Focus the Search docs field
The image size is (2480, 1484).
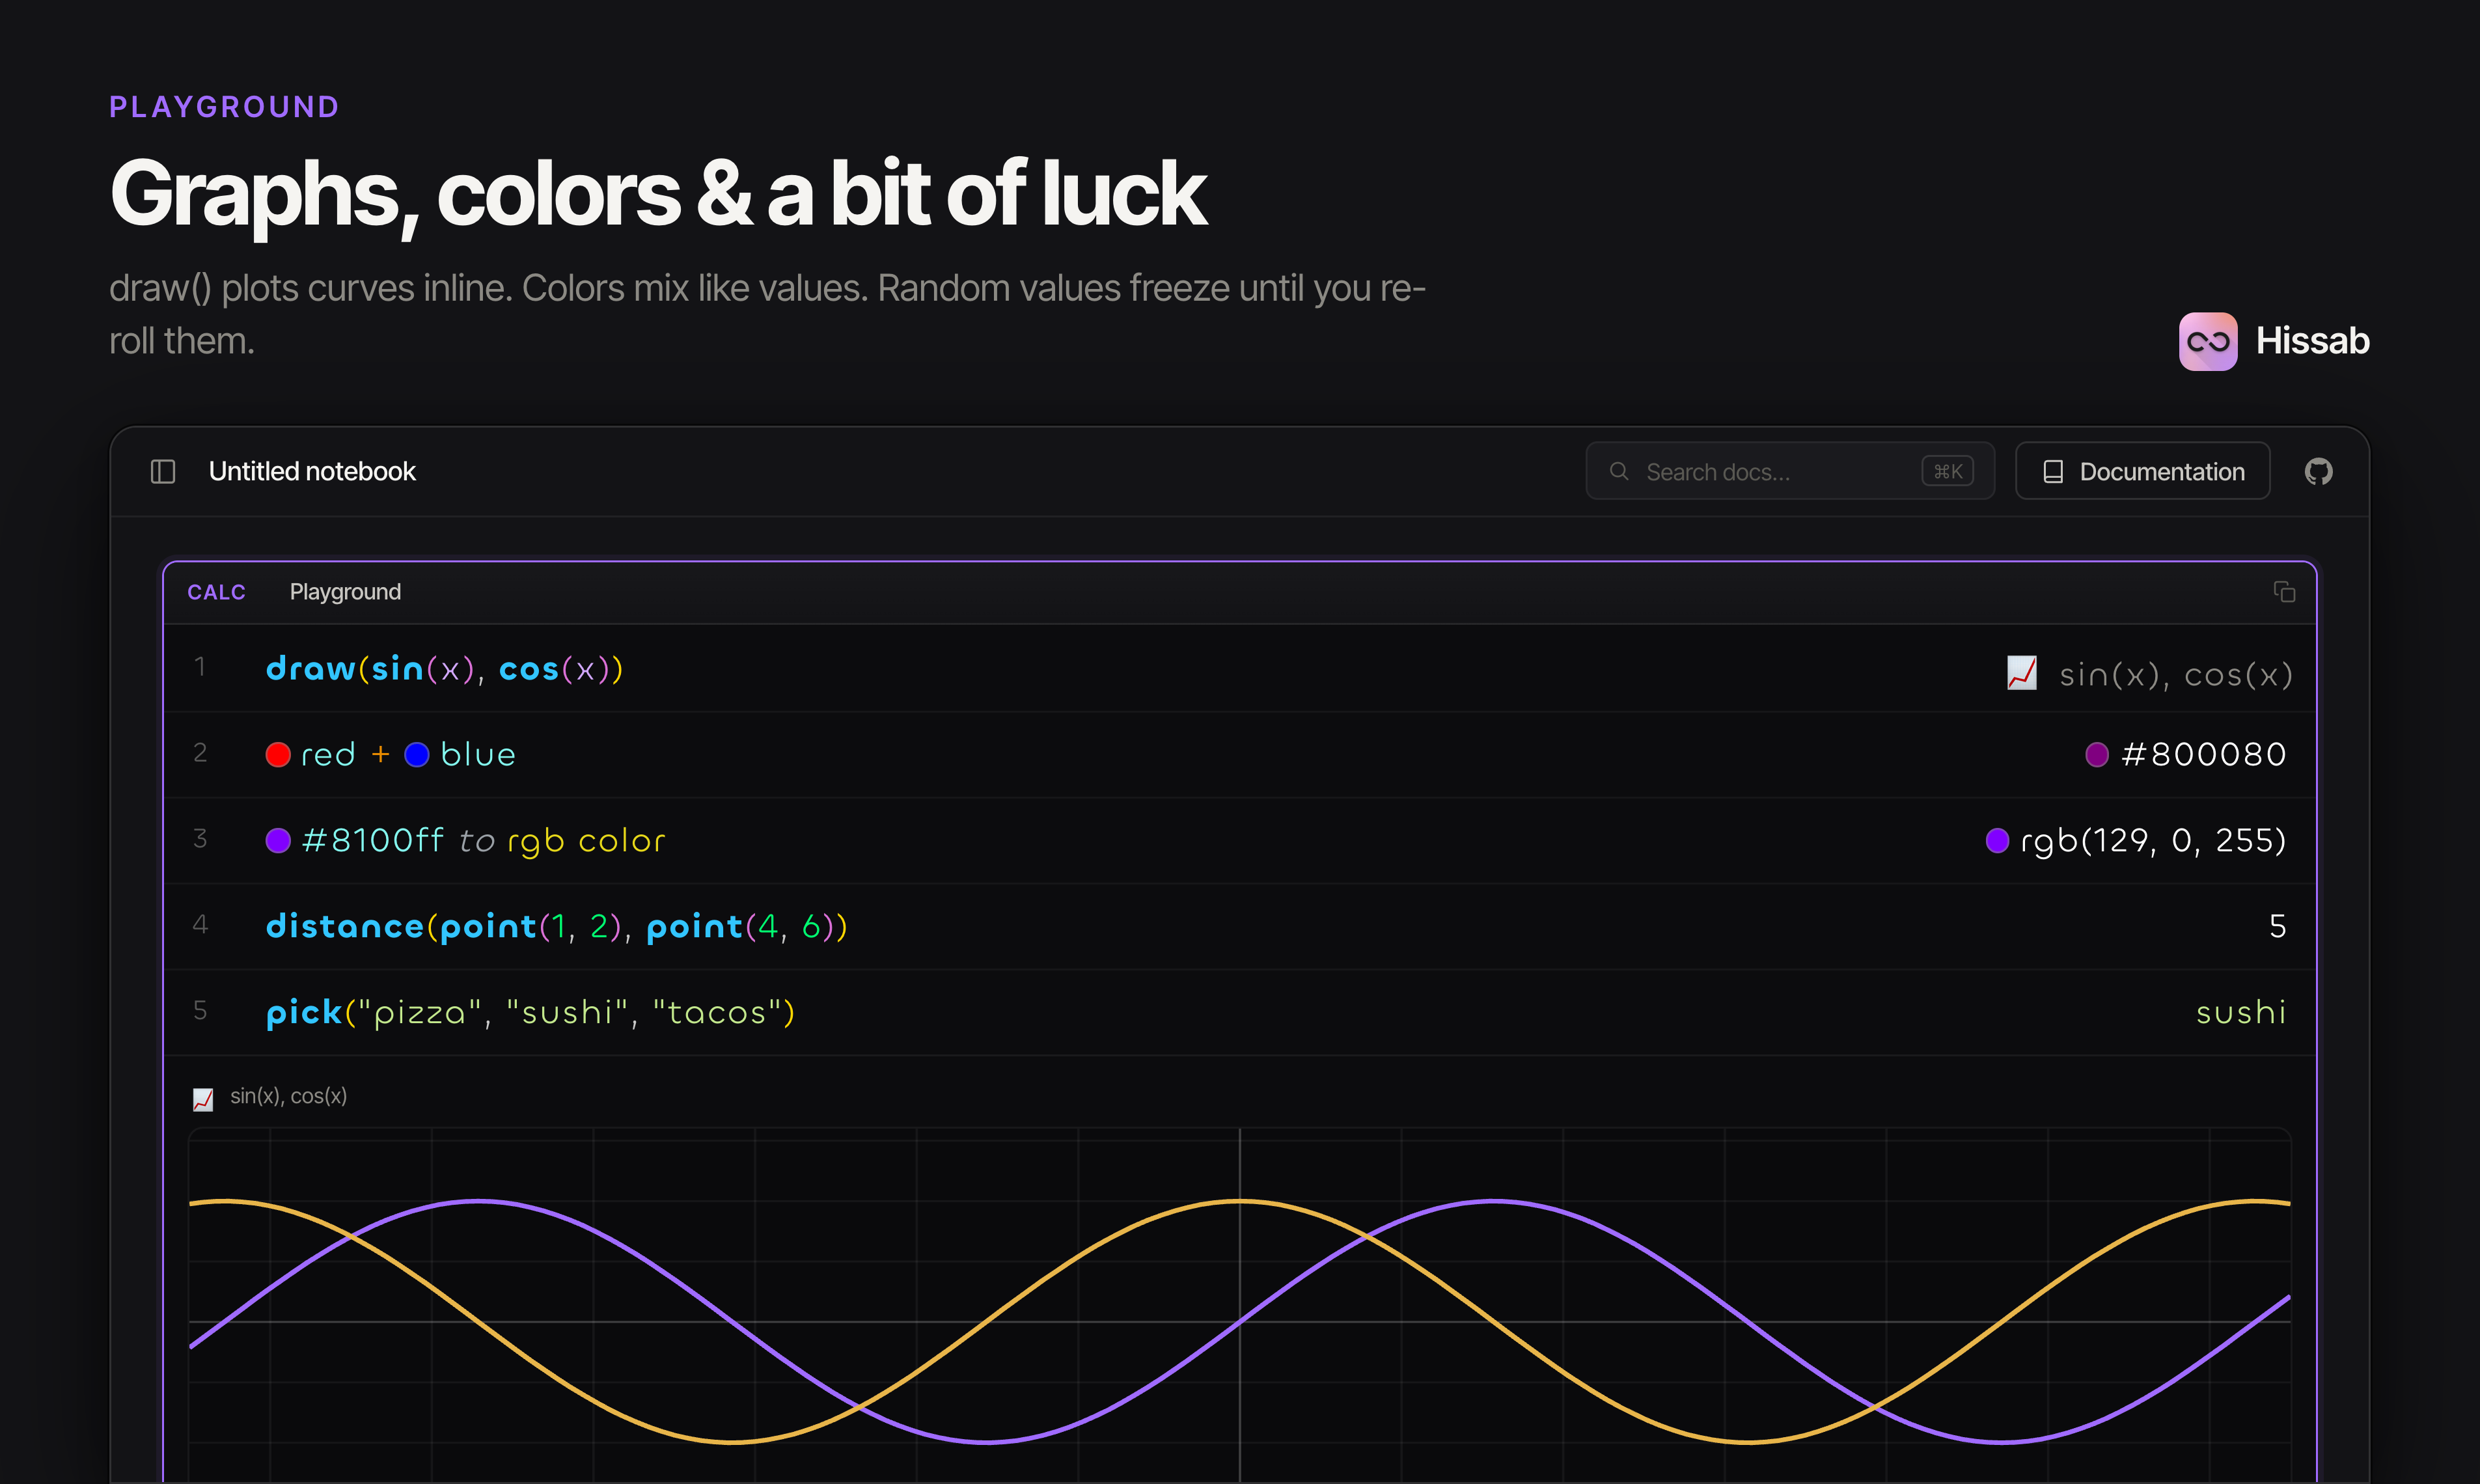[1789, 471]
